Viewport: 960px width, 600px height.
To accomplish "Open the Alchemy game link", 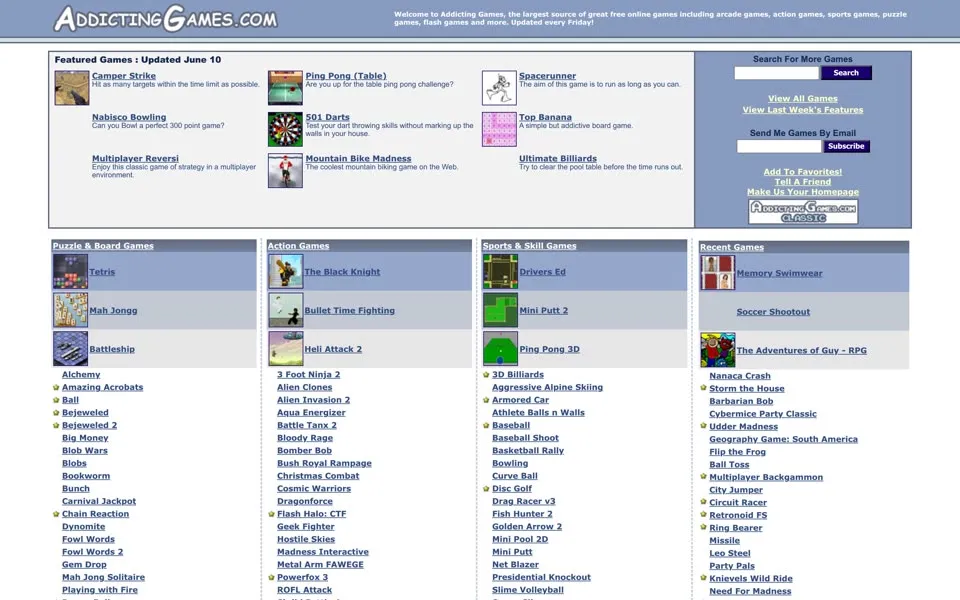I will [x=81, y=375].
